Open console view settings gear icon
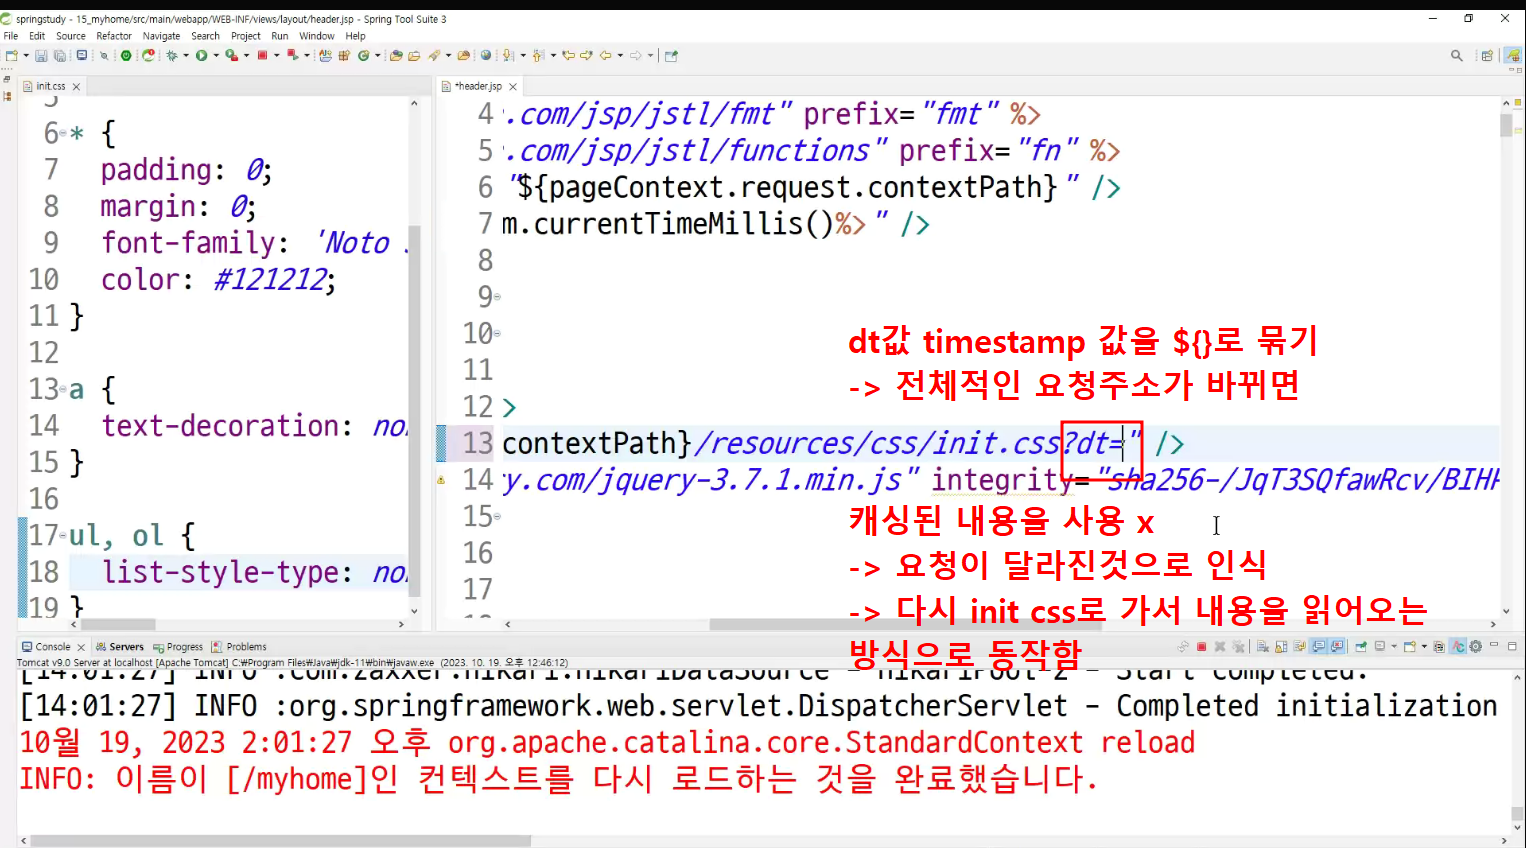The width and height of the screenshot is (1526, 848). click(x=1475, y=647)
